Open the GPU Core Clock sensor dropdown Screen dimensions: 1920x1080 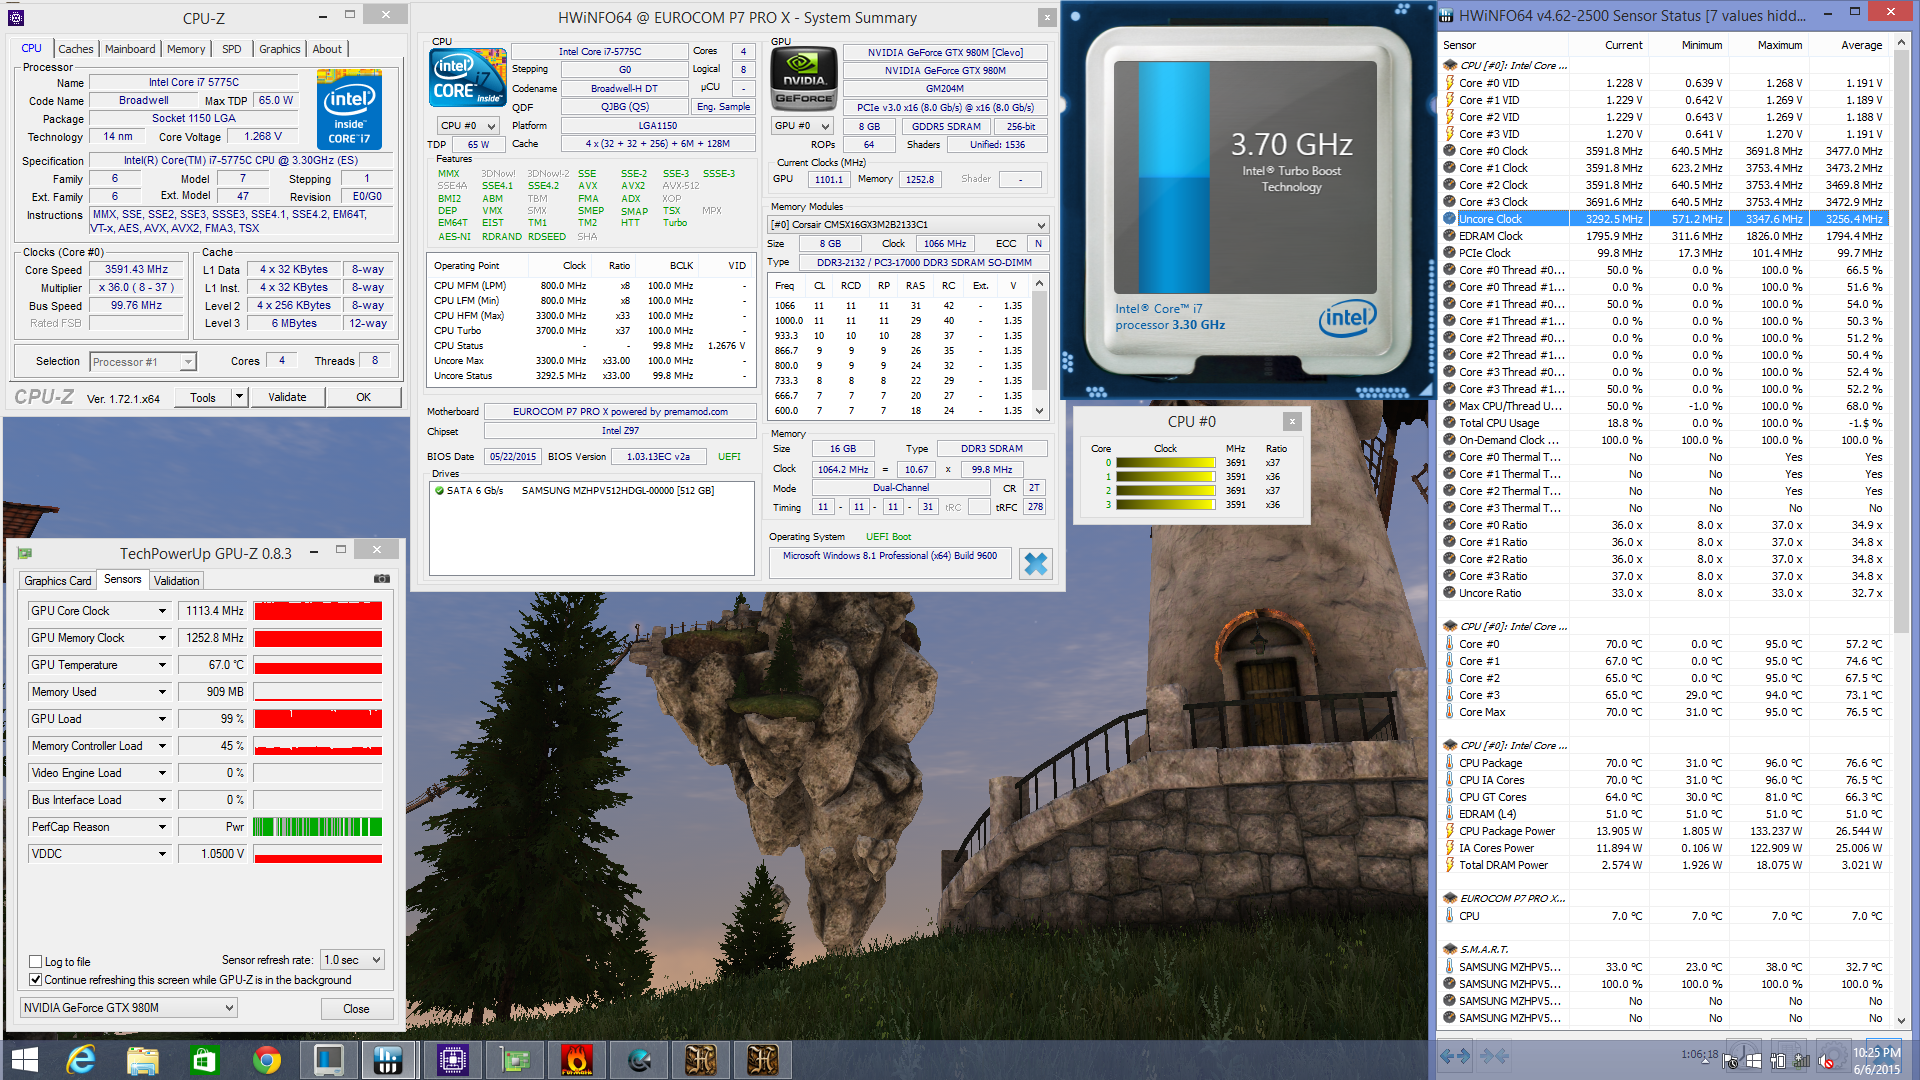click(162, 611)
